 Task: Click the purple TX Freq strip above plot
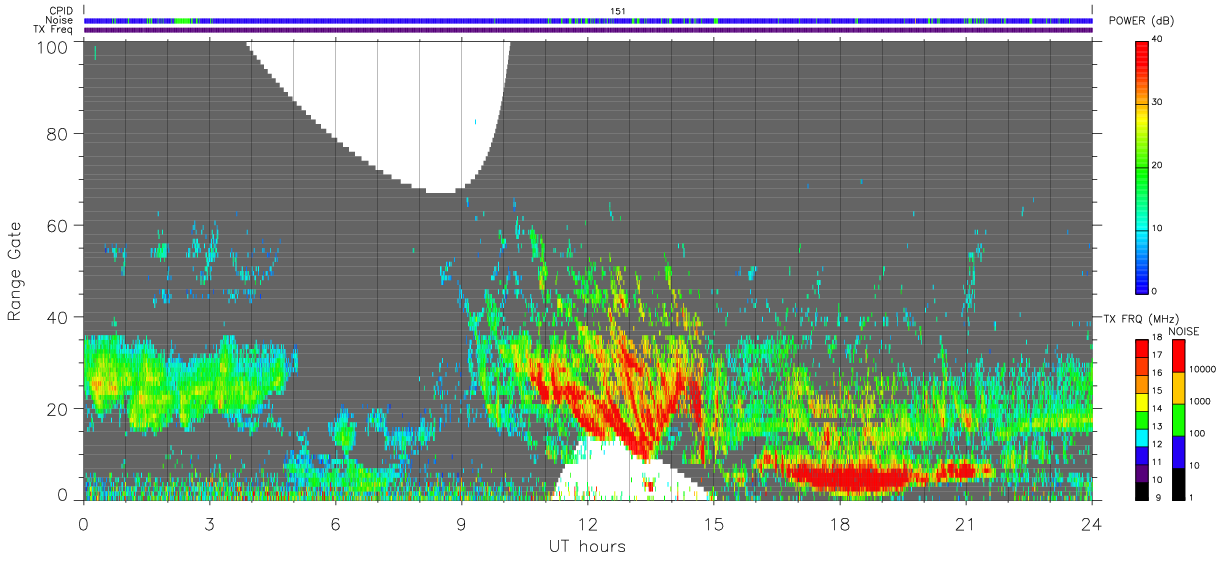(588, 30)
